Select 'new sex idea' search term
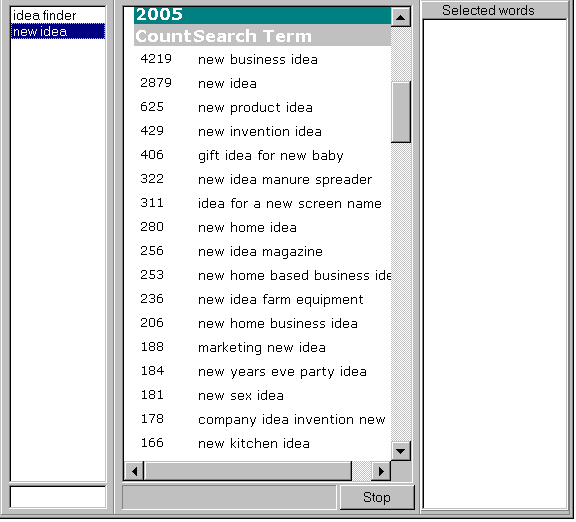576x522 pixels. (x=241, y=396)
